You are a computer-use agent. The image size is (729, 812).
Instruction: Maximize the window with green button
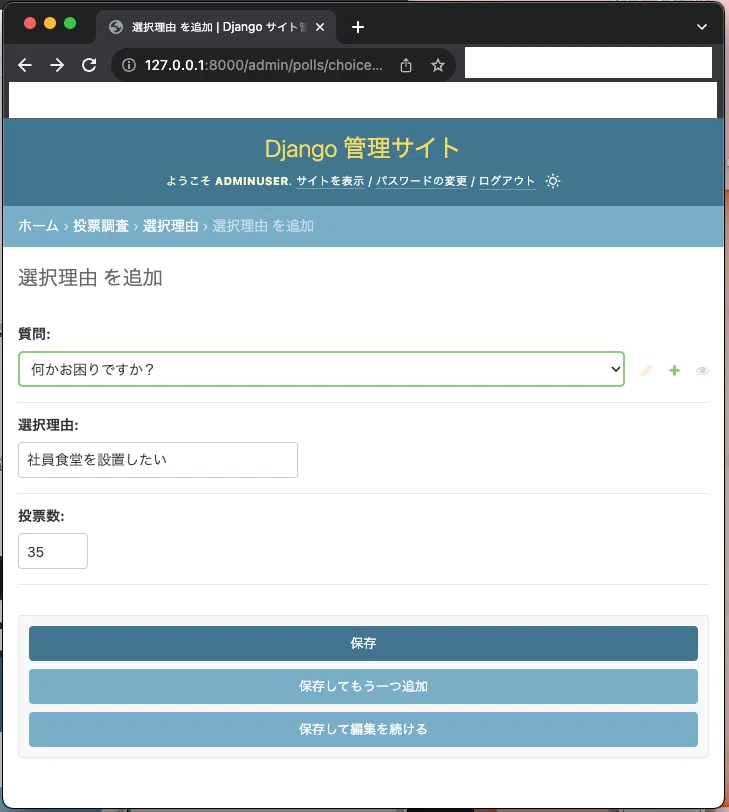(x=70, y=23)
